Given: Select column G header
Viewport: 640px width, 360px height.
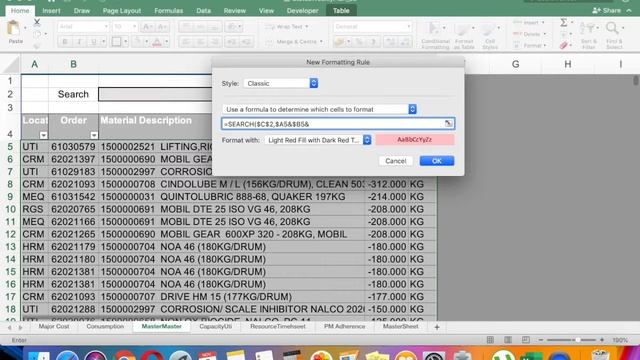Looking at the screenshot, I should coord(516,64).
